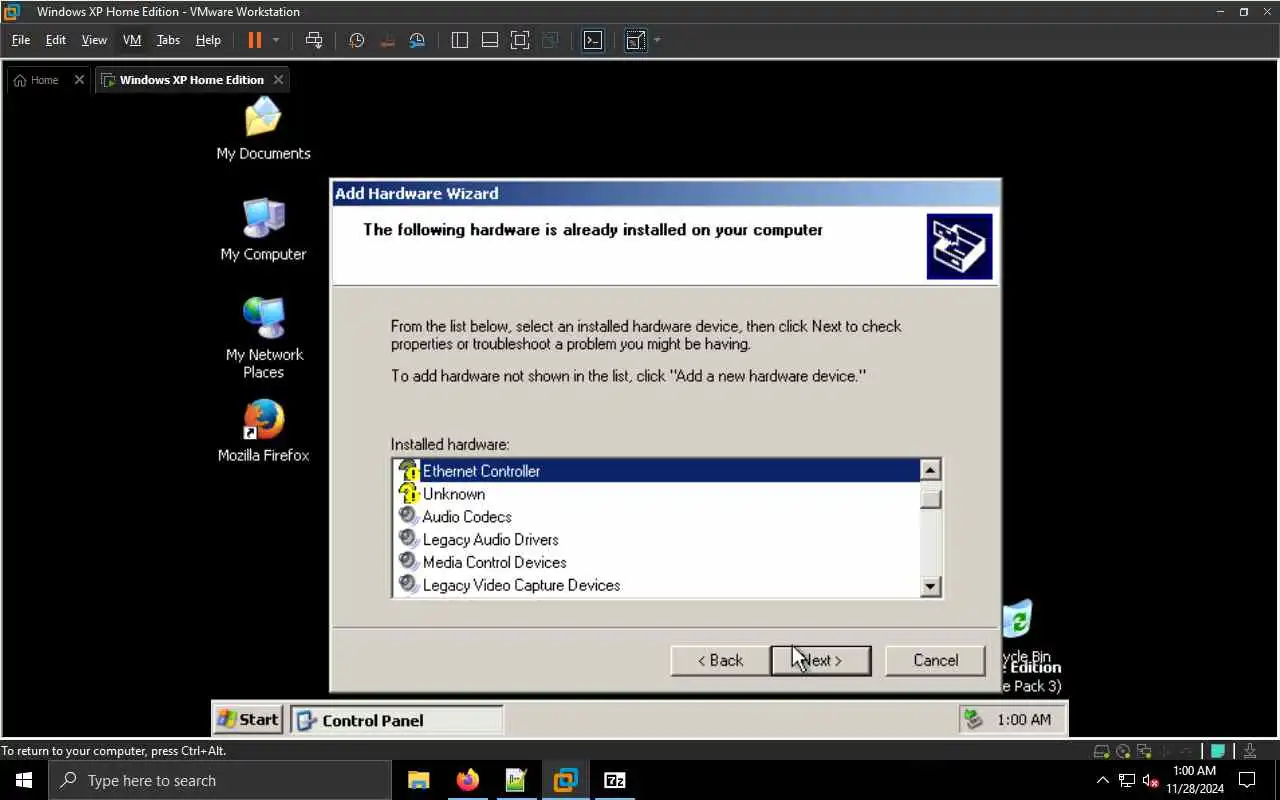
Task: Select Ethernet Controller in hardware list
Action: point(655,471)
